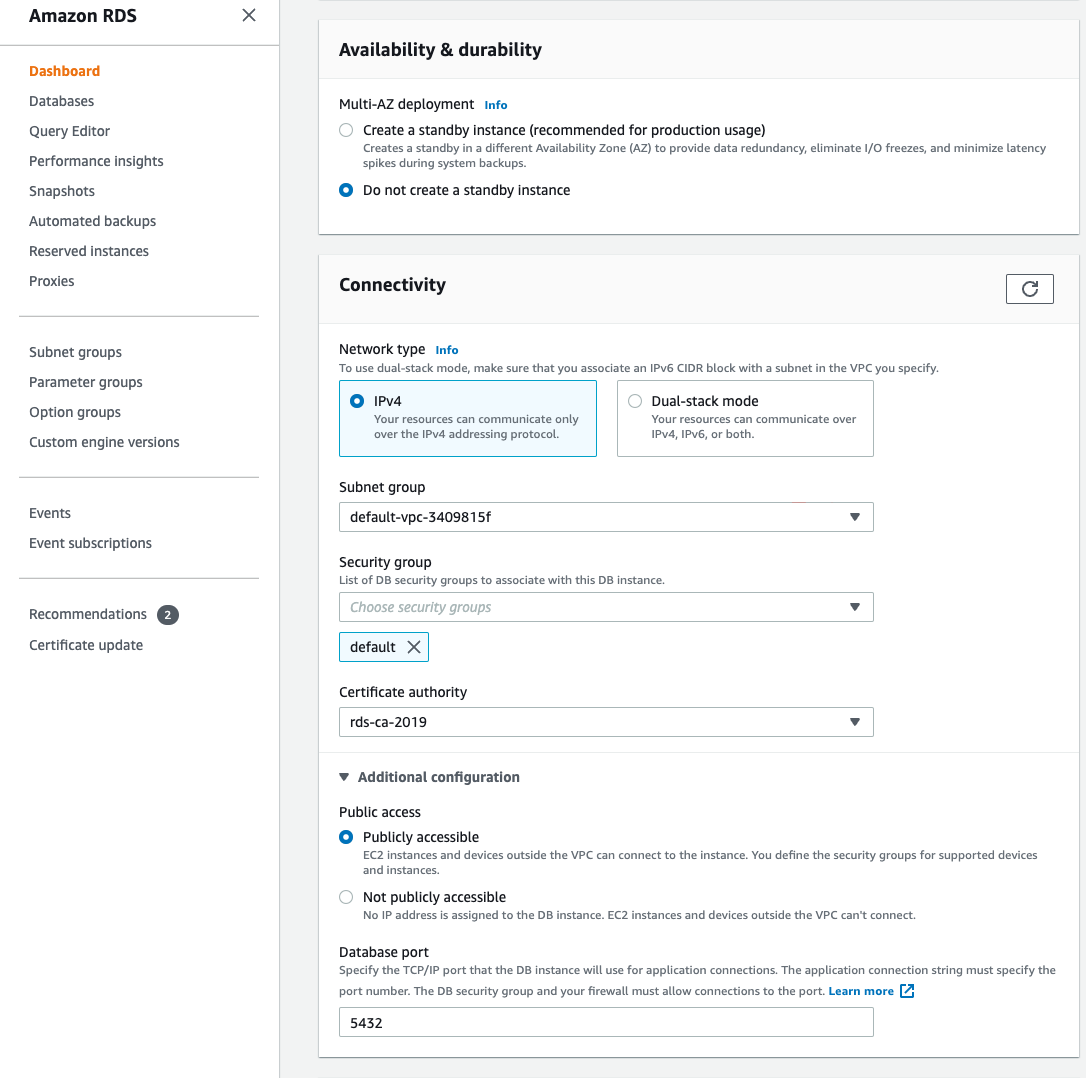Image resolution: width=1086 pixels, height=1078 pixels.
Task: Select Not publicly accessible
Action: (x=345, y=897)
